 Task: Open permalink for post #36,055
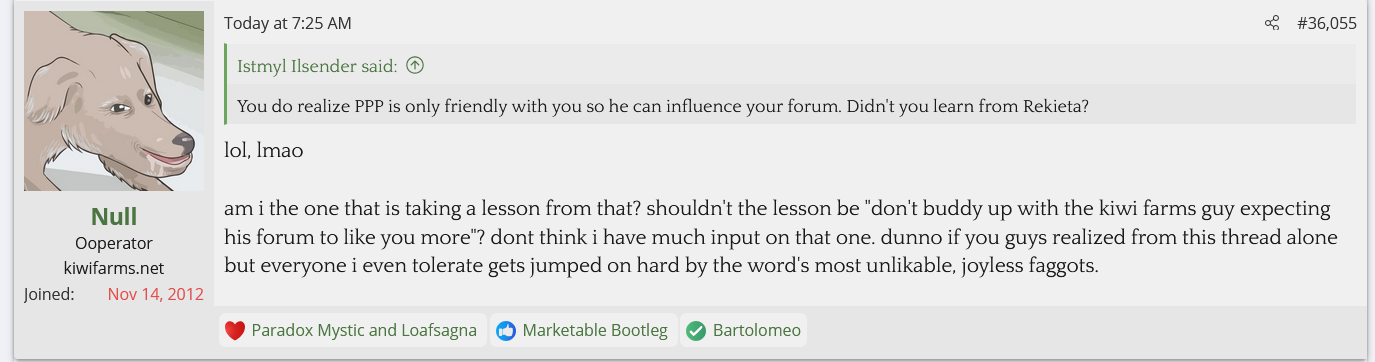[x=1326, y=23]
